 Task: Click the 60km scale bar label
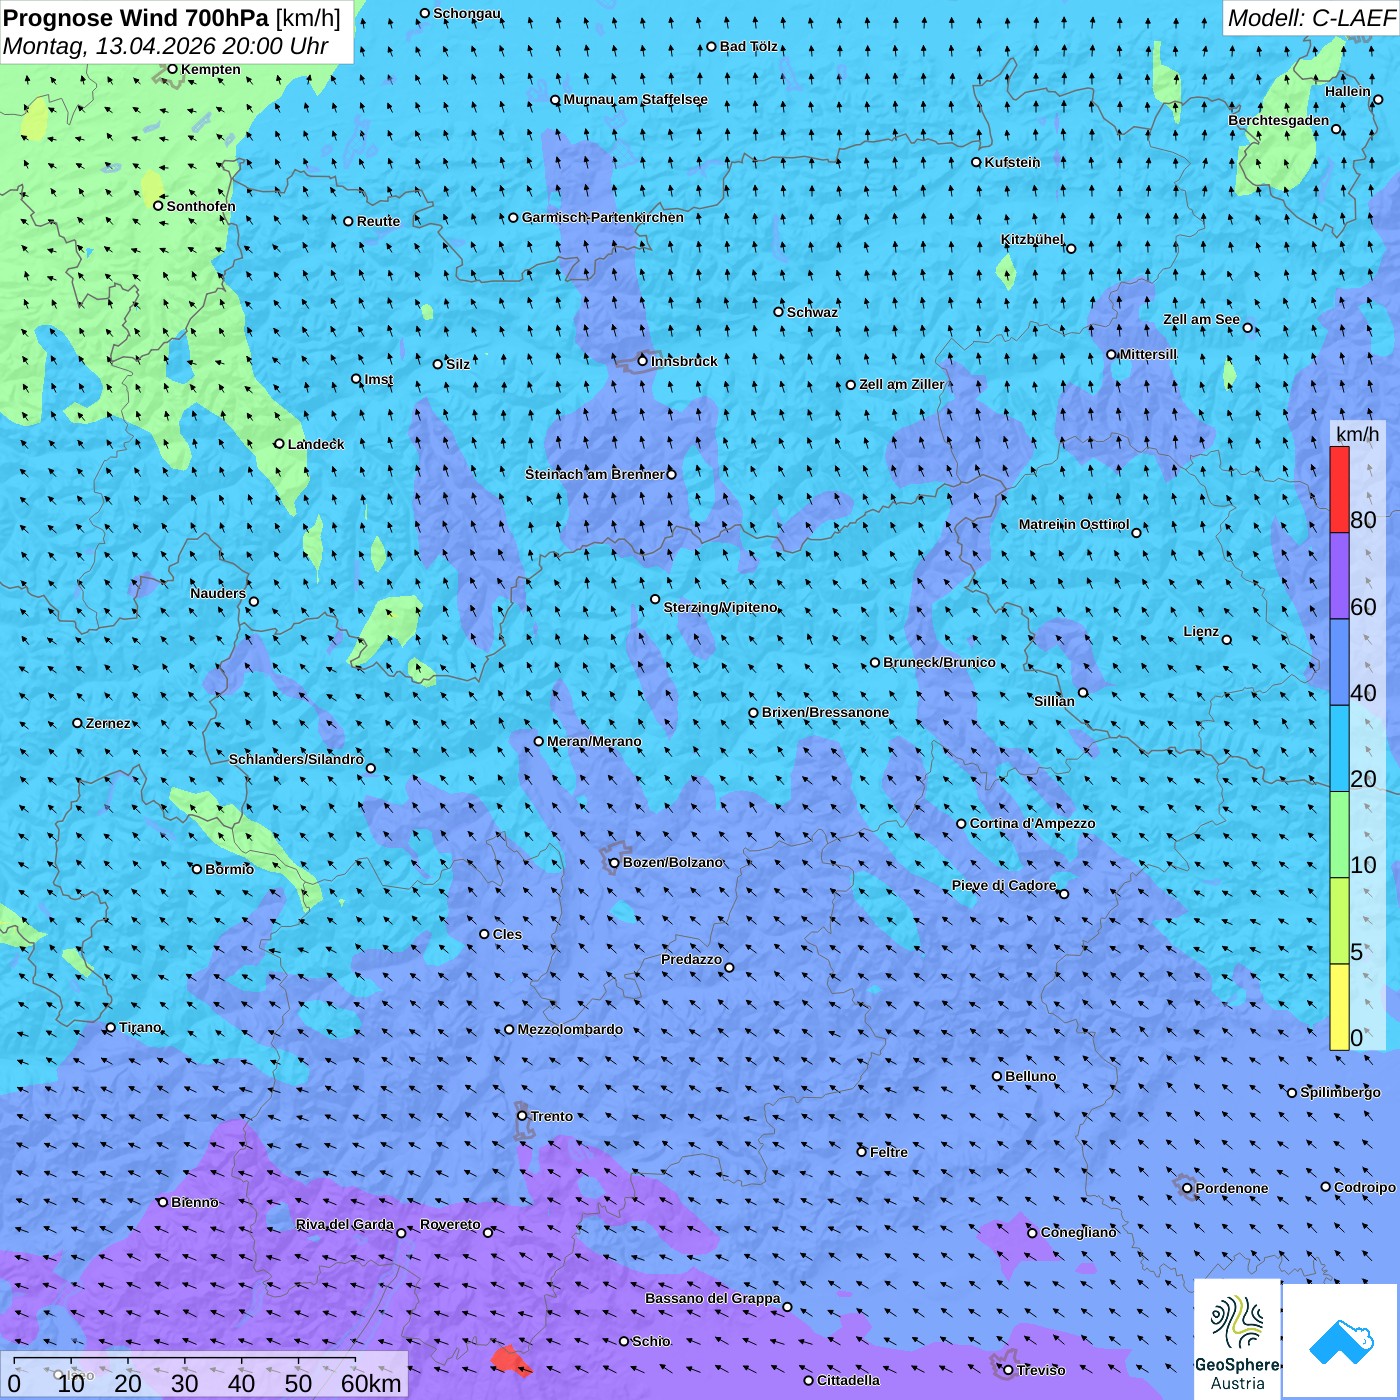coord(371,1383)
